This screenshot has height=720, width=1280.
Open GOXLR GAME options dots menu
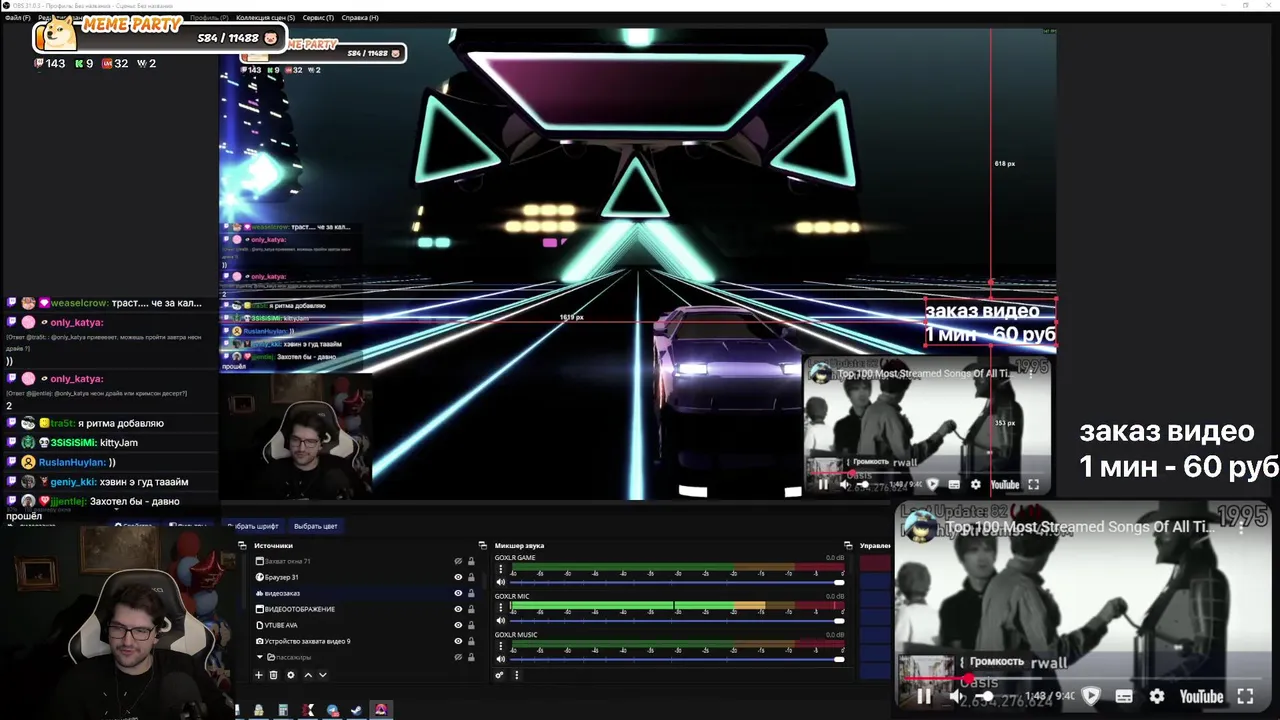(501, 569)
